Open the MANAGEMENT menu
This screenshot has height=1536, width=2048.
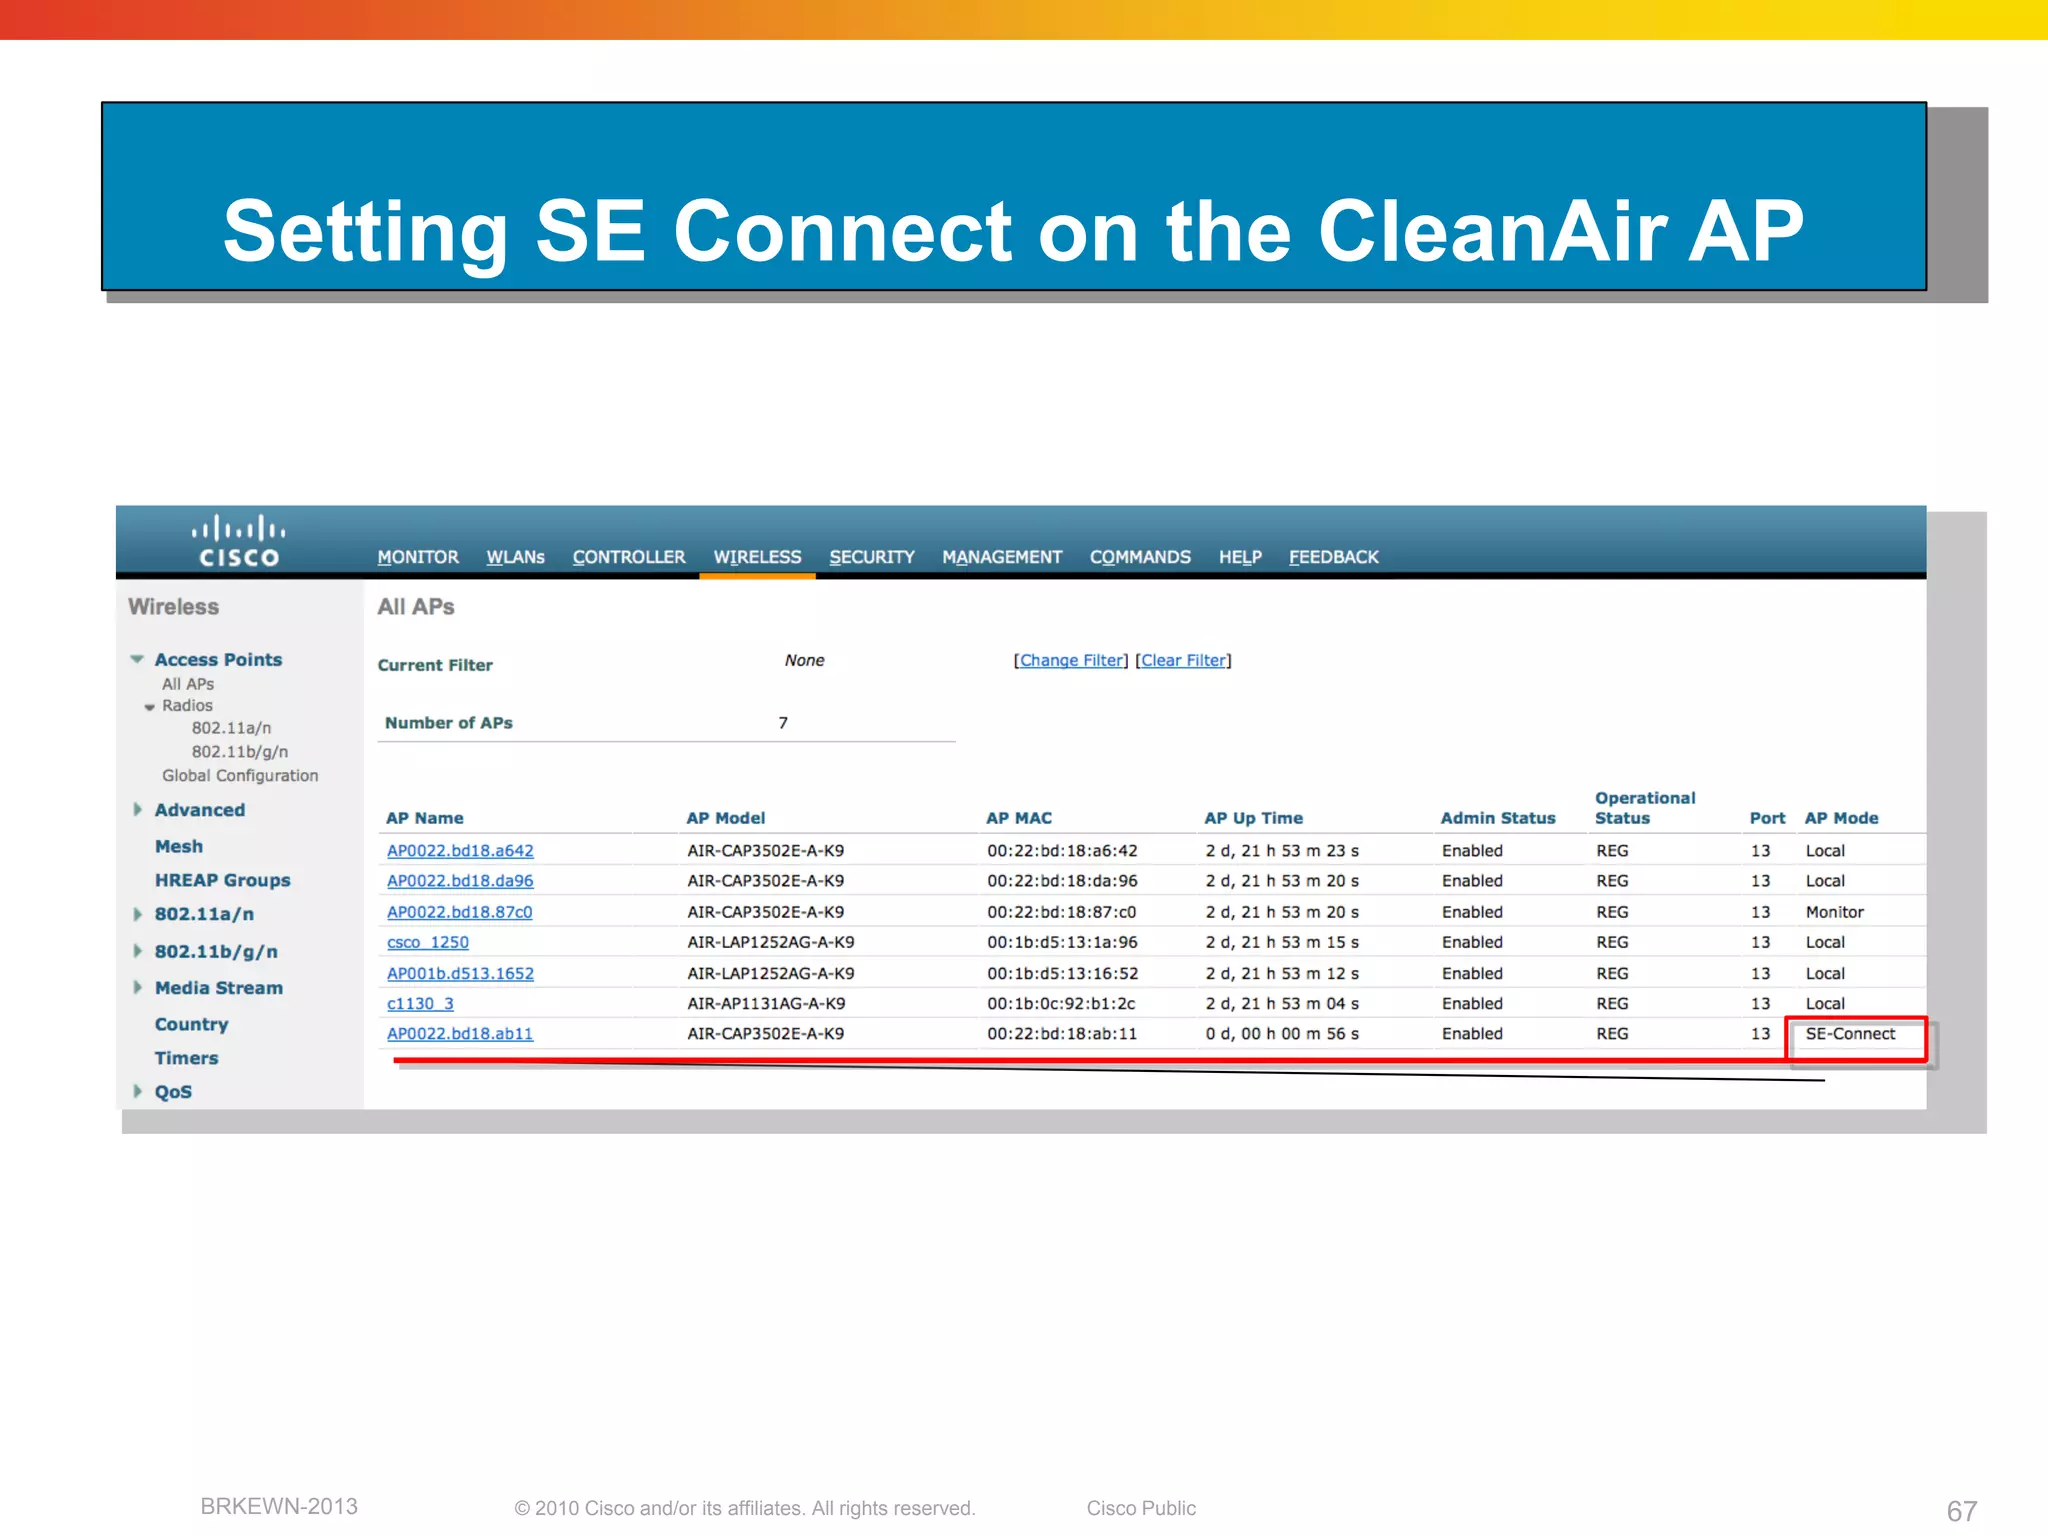point(1002,557)
